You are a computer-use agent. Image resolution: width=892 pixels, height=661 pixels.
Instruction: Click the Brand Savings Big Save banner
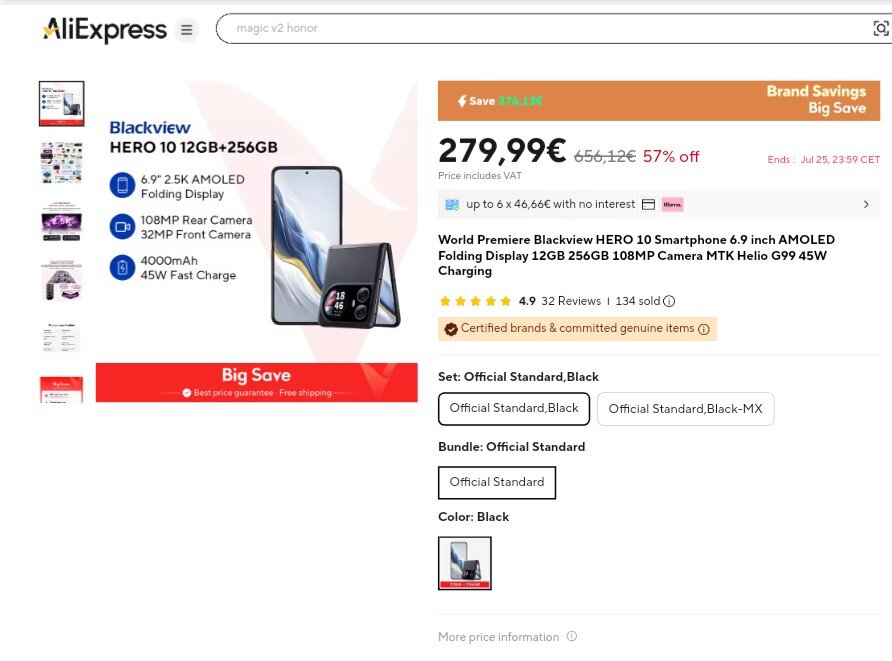(658, 100)
